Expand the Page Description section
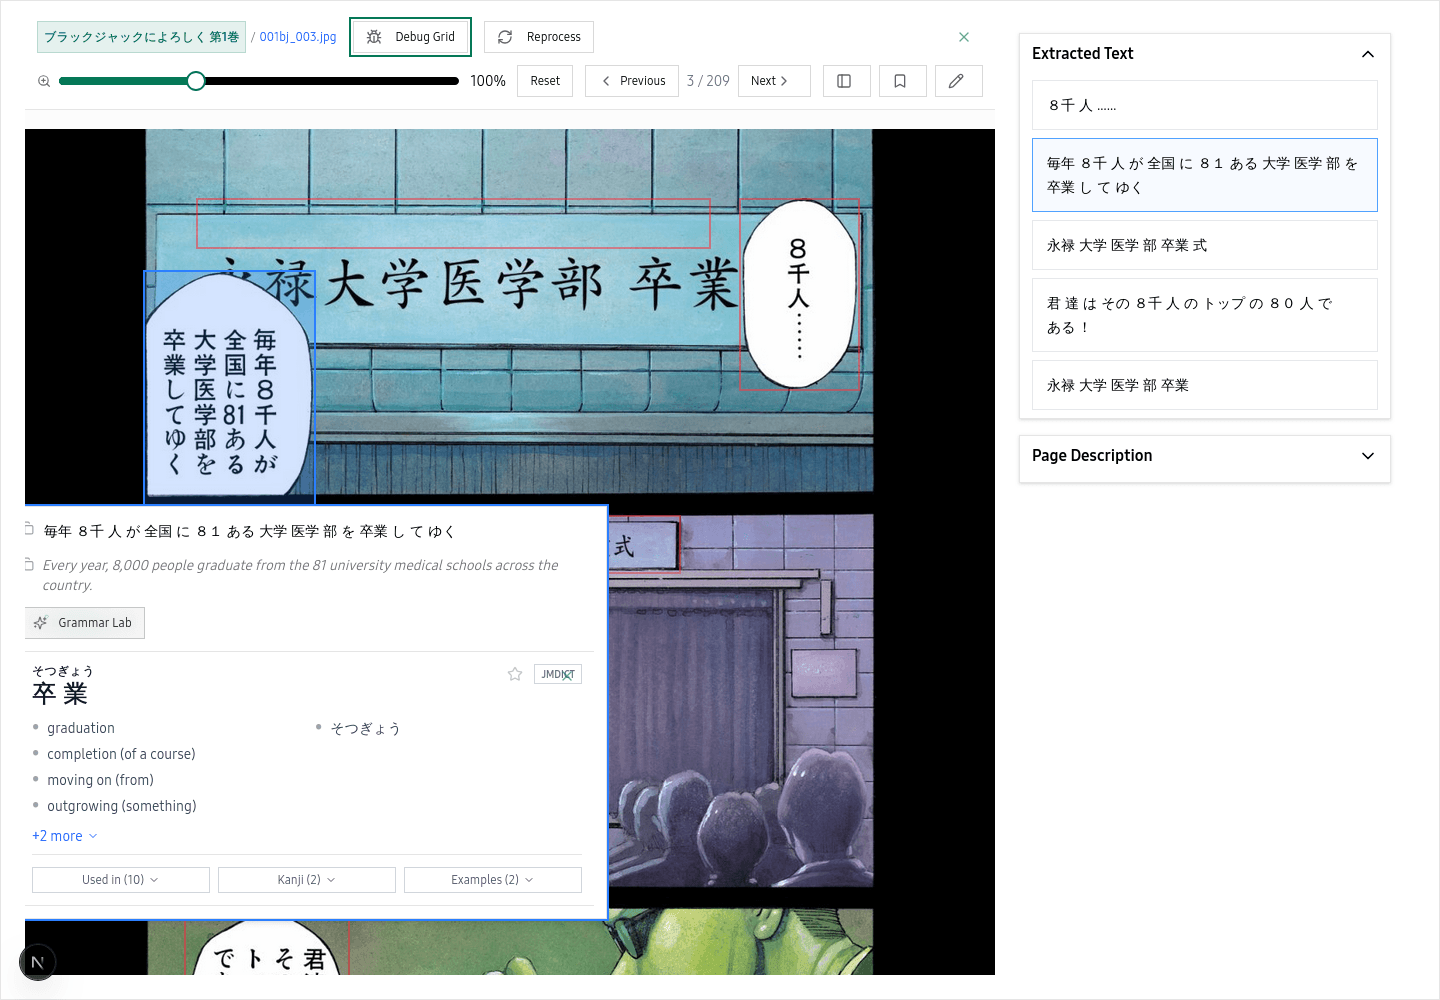This screenshot has height=1000, width=1440. click(x=1367, y=456)
